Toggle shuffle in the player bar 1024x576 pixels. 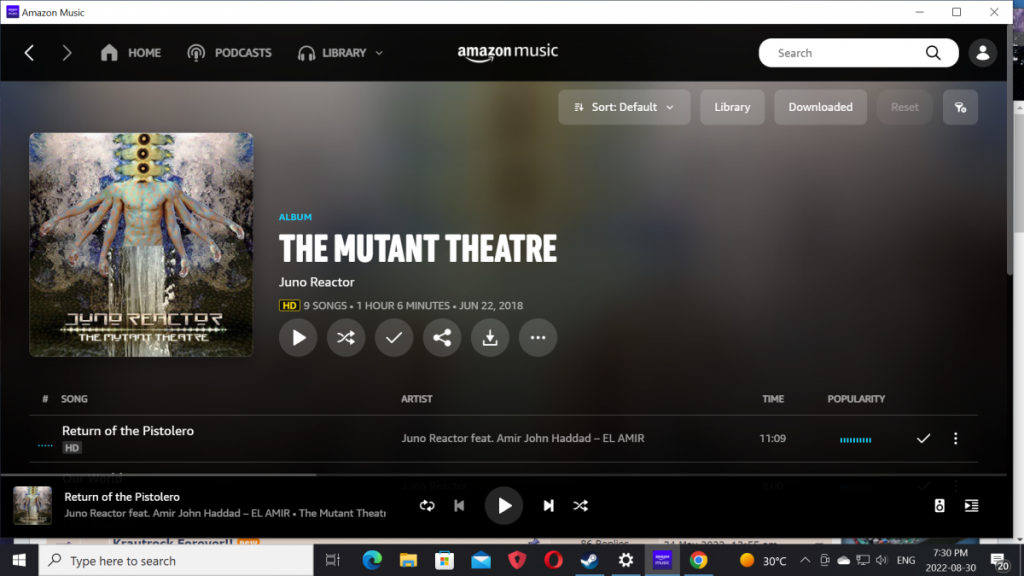point(581,505)
